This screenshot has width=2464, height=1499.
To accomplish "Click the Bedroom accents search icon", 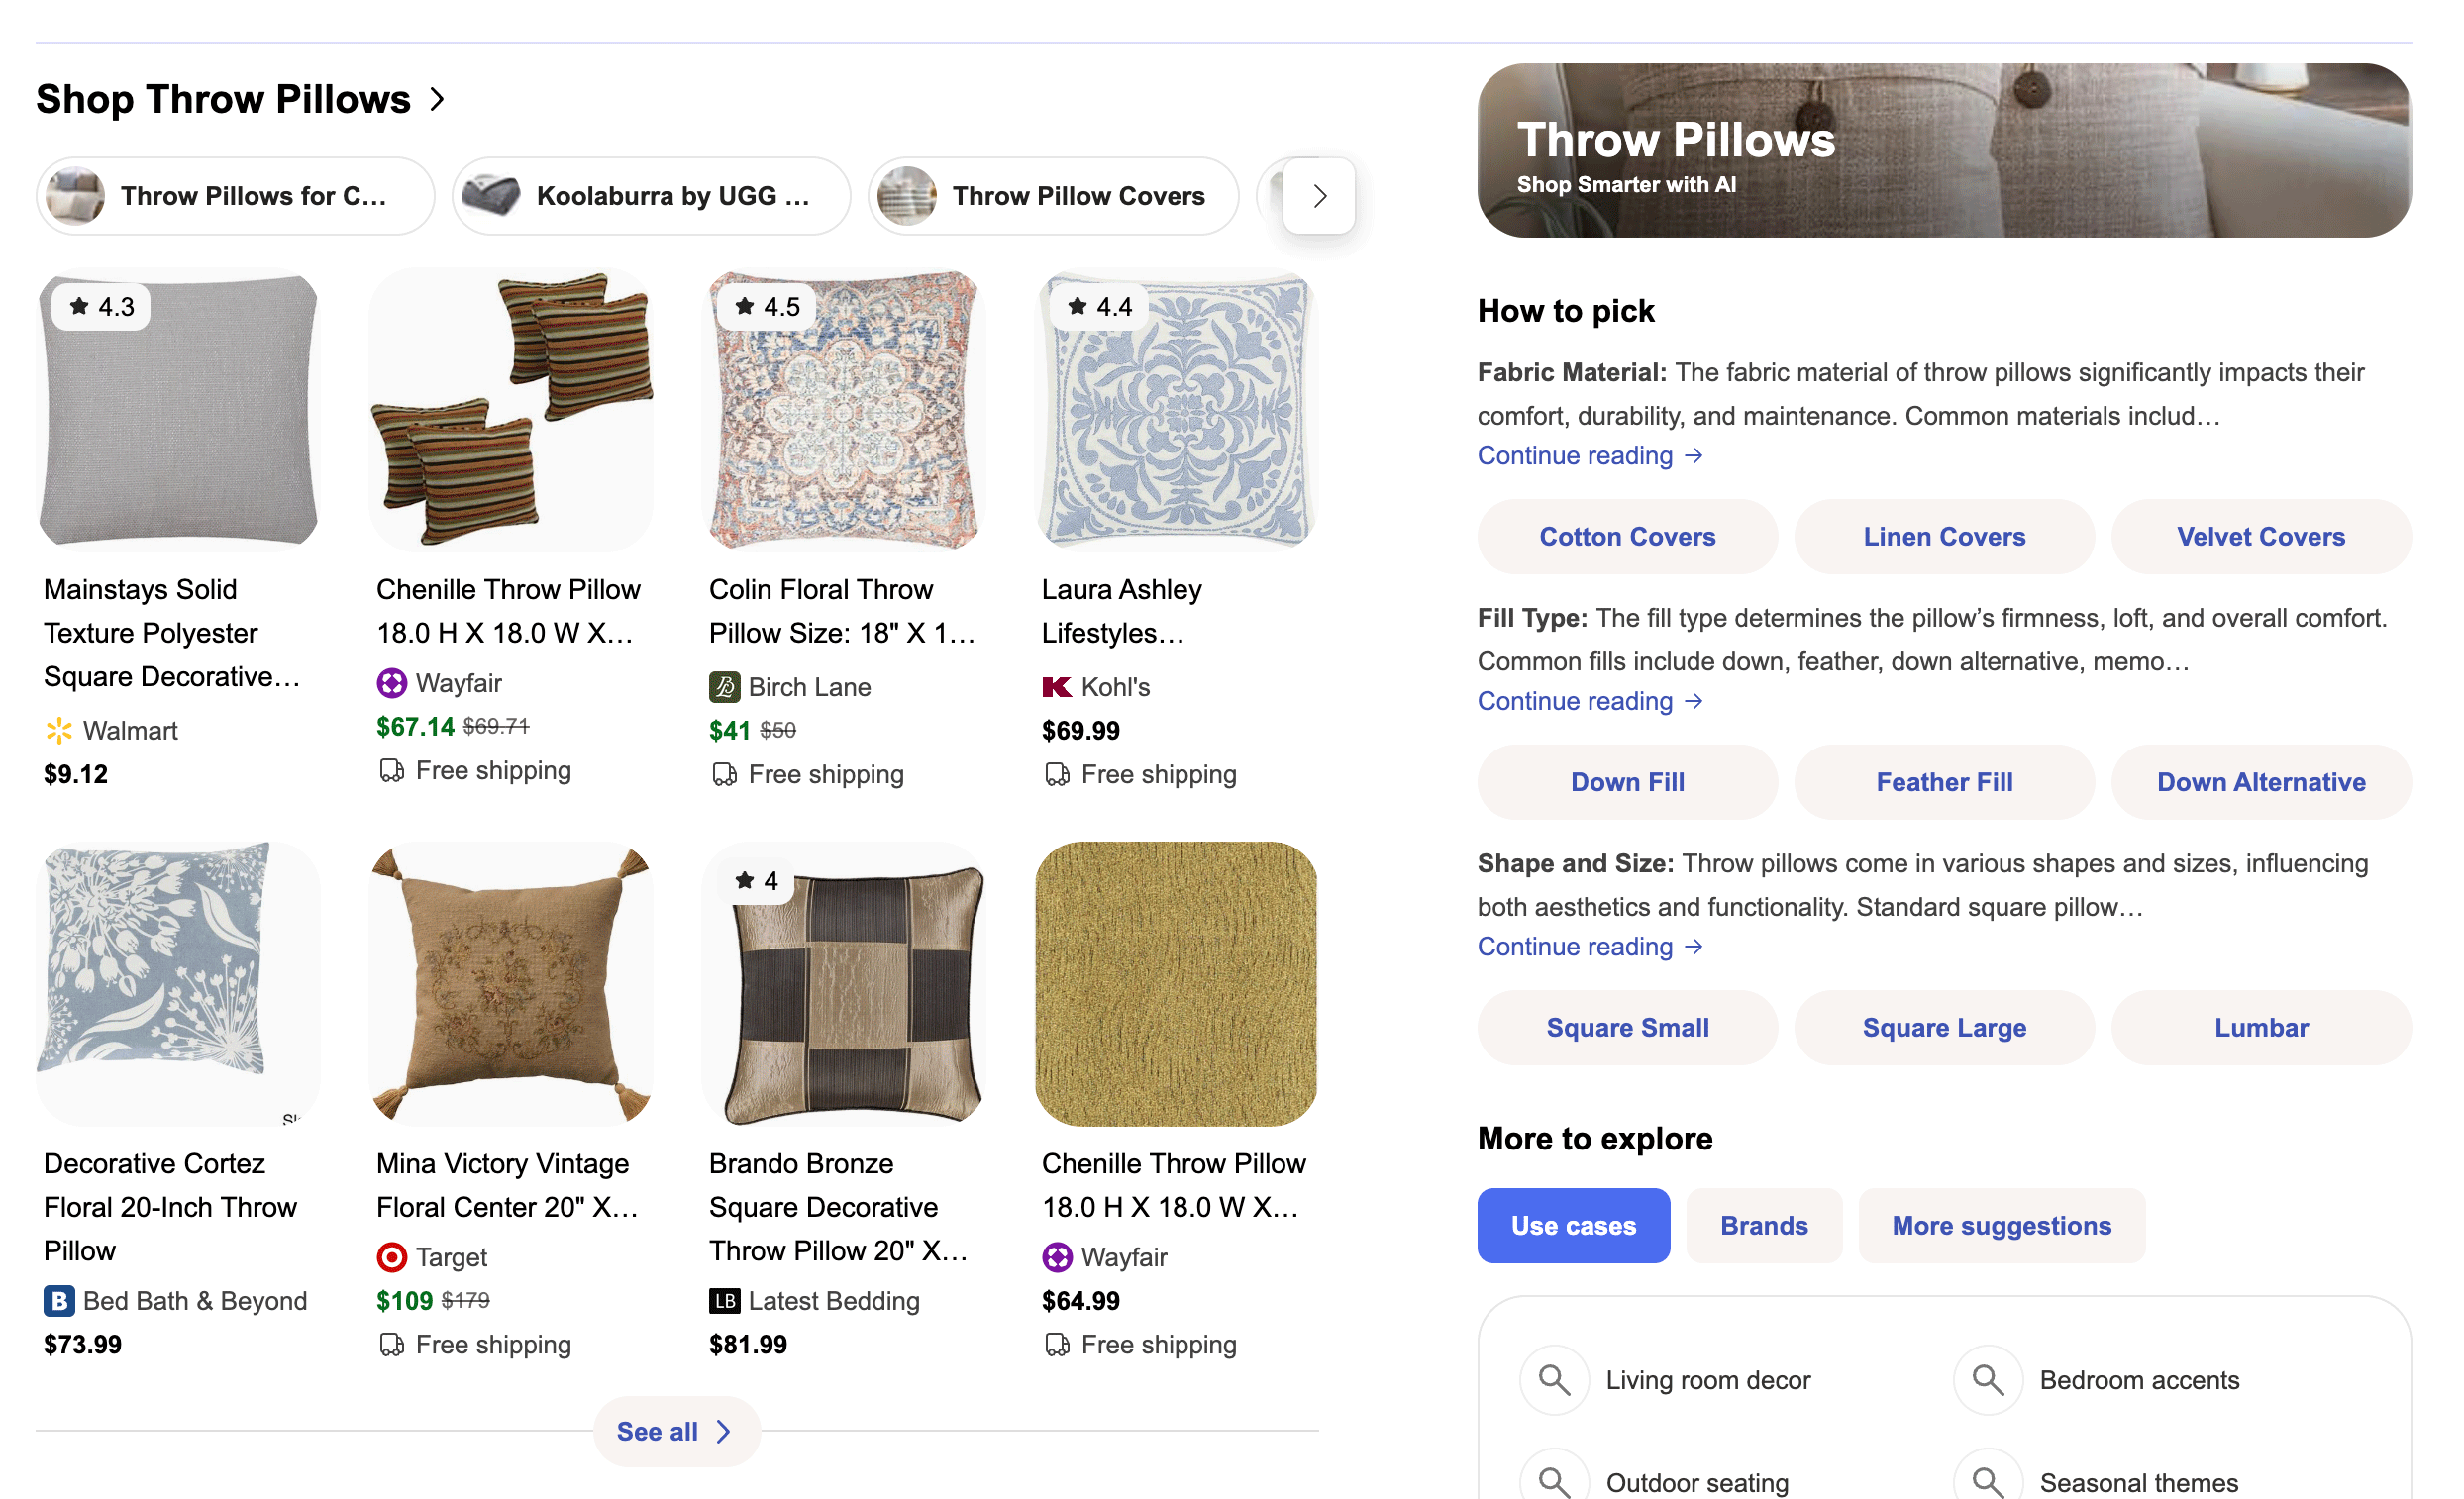I will point(1988,1381).
